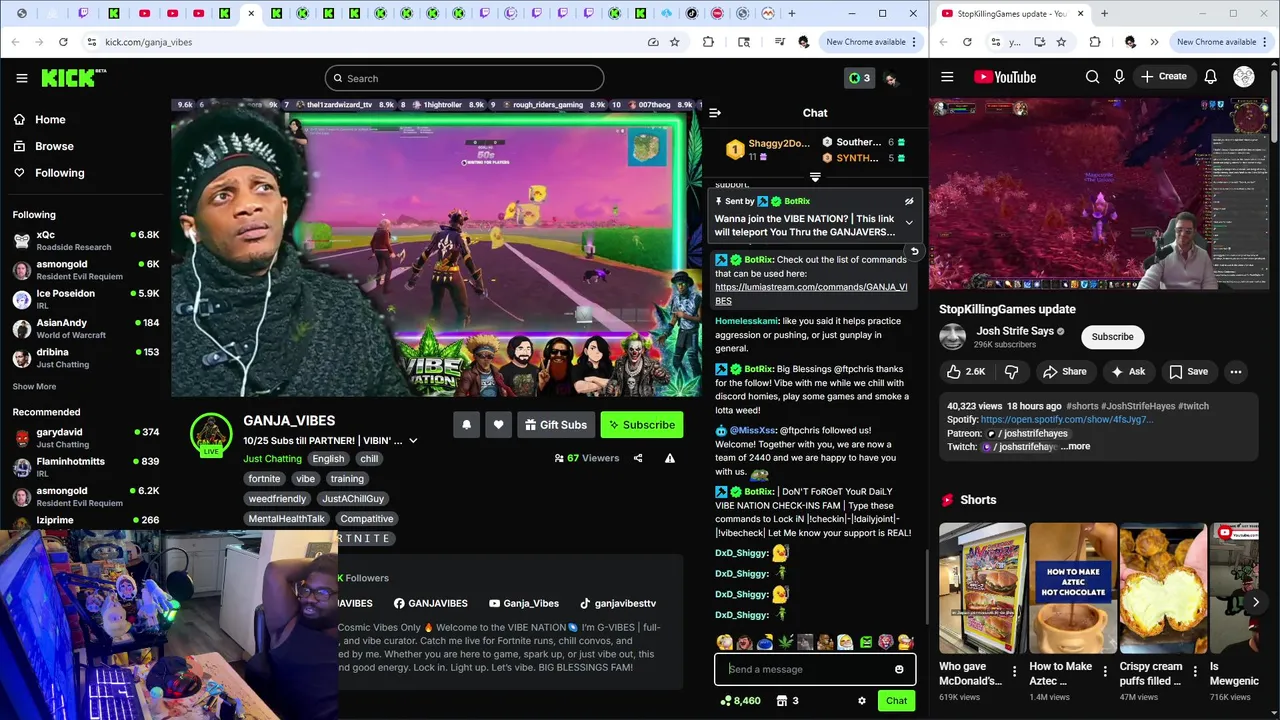This screenshot has height=720, width=1280.
Task: Select the fortnite tag
Action: click(264, 479)
